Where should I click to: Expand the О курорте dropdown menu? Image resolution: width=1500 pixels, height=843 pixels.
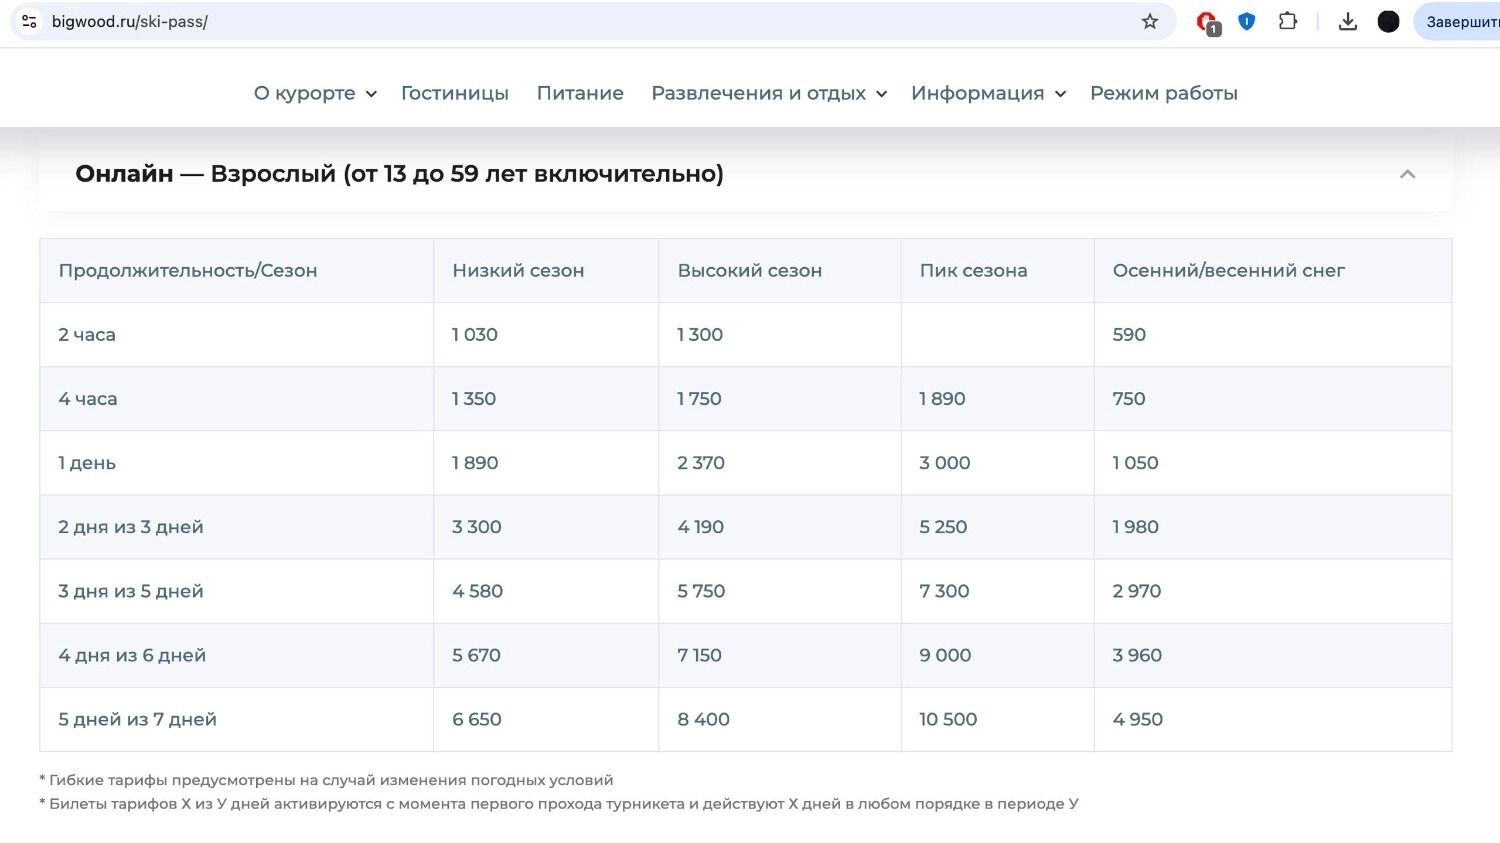click(x=314, y=93)
